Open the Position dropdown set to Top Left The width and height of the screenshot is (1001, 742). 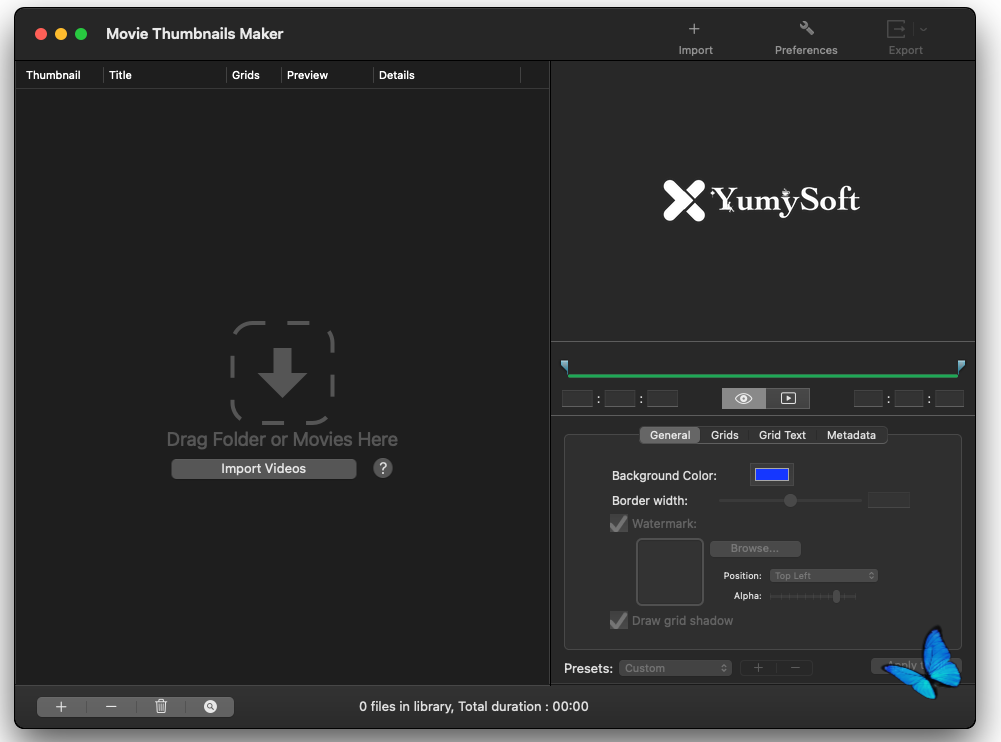pyautogui.click(x=824, y=576)
